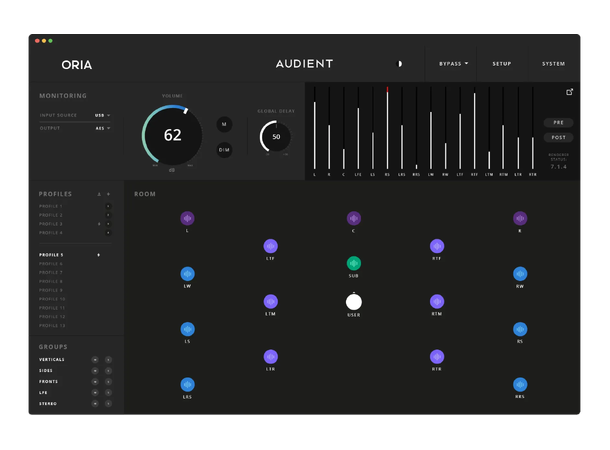Mute the STEREO group
Viewport: 610px width, 450px height.
pyautogui.click(x=95, y=404)
